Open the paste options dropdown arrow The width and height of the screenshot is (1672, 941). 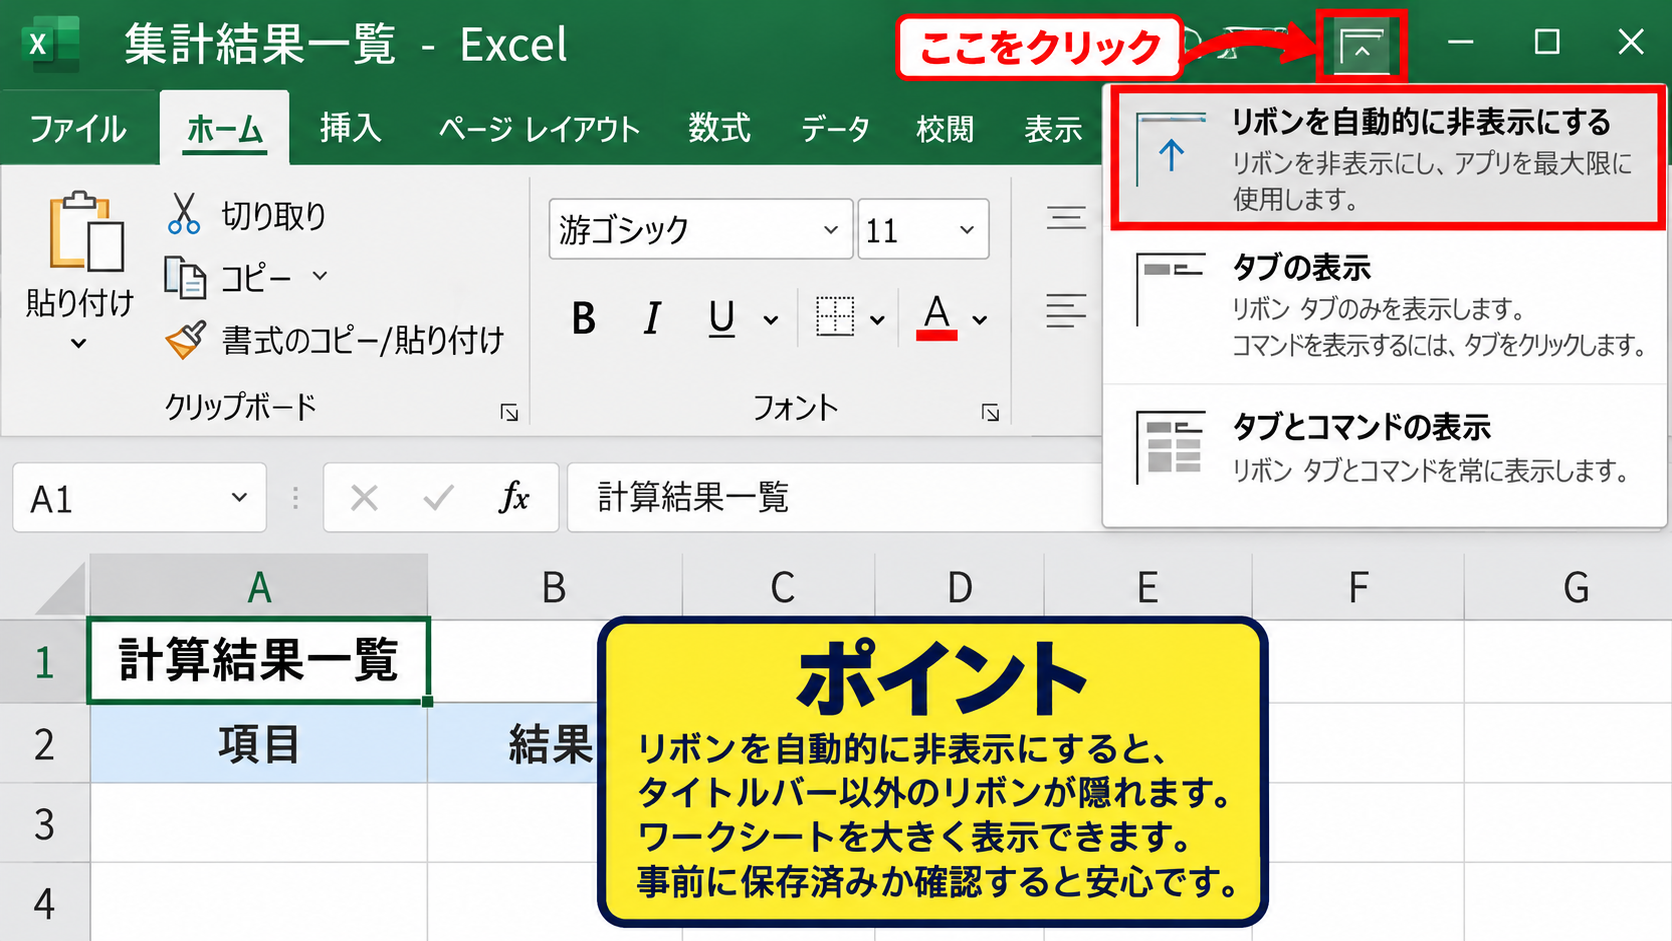[79, 344]
